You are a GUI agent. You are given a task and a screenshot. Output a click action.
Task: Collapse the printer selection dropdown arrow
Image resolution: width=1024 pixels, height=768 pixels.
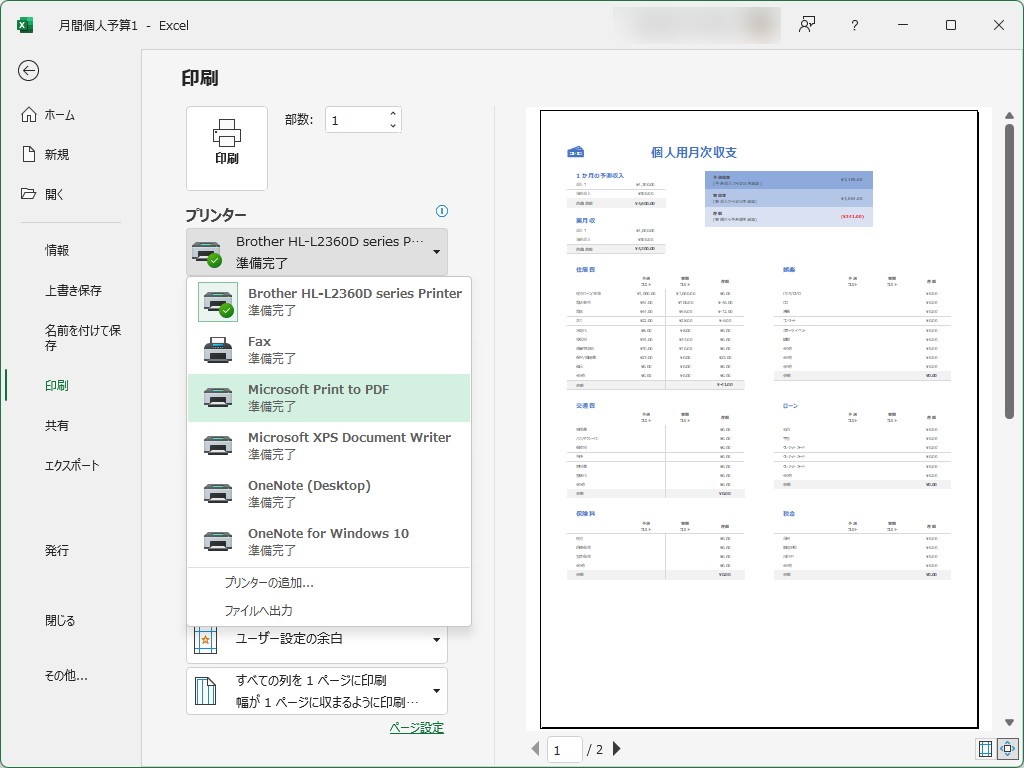435,251
